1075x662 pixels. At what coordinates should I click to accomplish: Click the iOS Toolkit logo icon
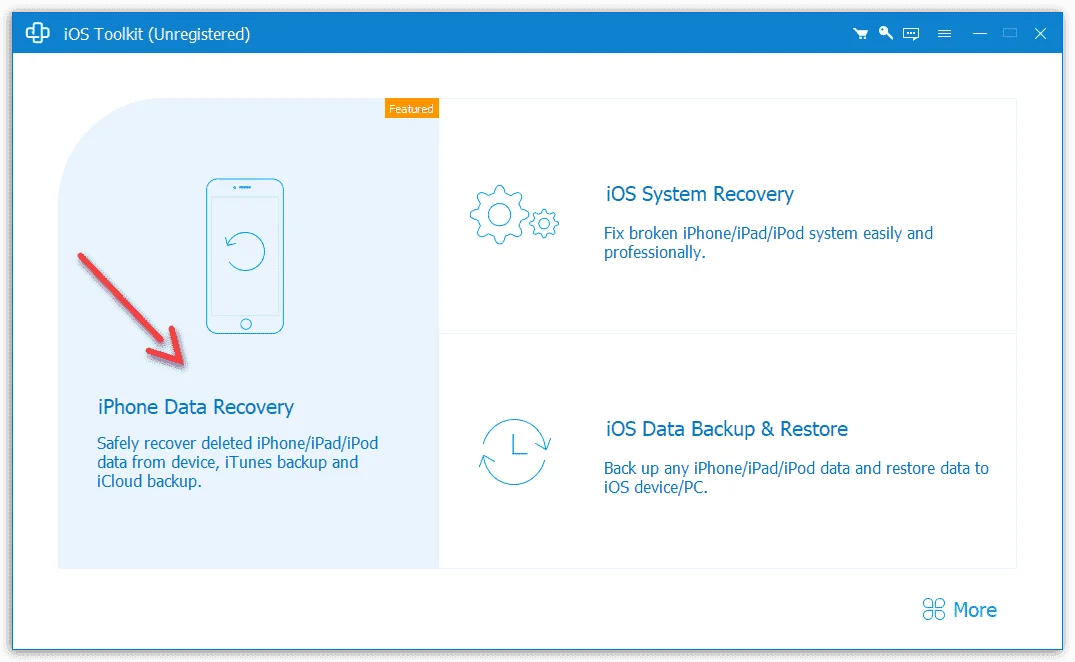(38, 33)
